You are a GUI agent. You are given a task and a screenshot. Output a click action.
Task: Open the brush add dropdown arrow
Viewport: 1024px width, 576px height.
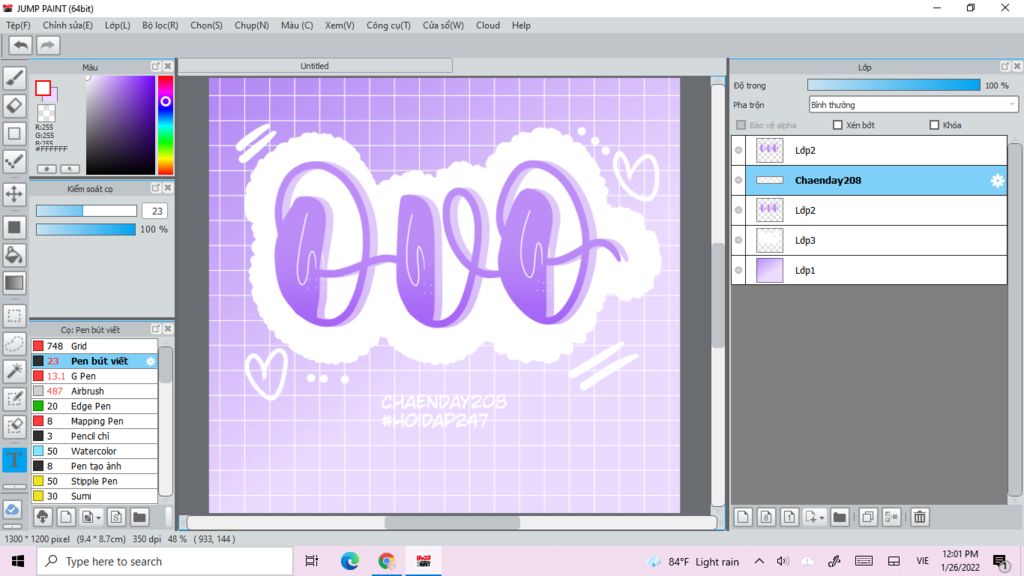coord(99,517)
